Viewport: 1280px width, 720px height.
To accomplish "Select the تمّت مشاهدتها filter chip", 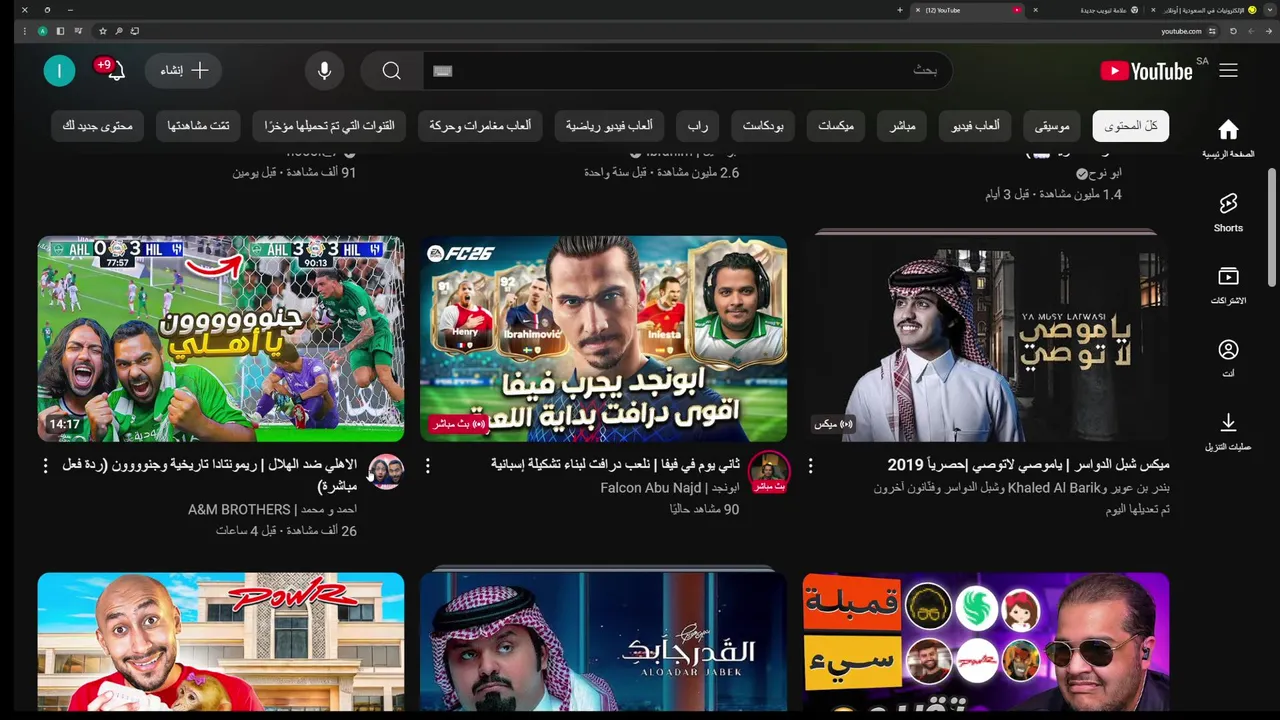I will click(198, 126).
